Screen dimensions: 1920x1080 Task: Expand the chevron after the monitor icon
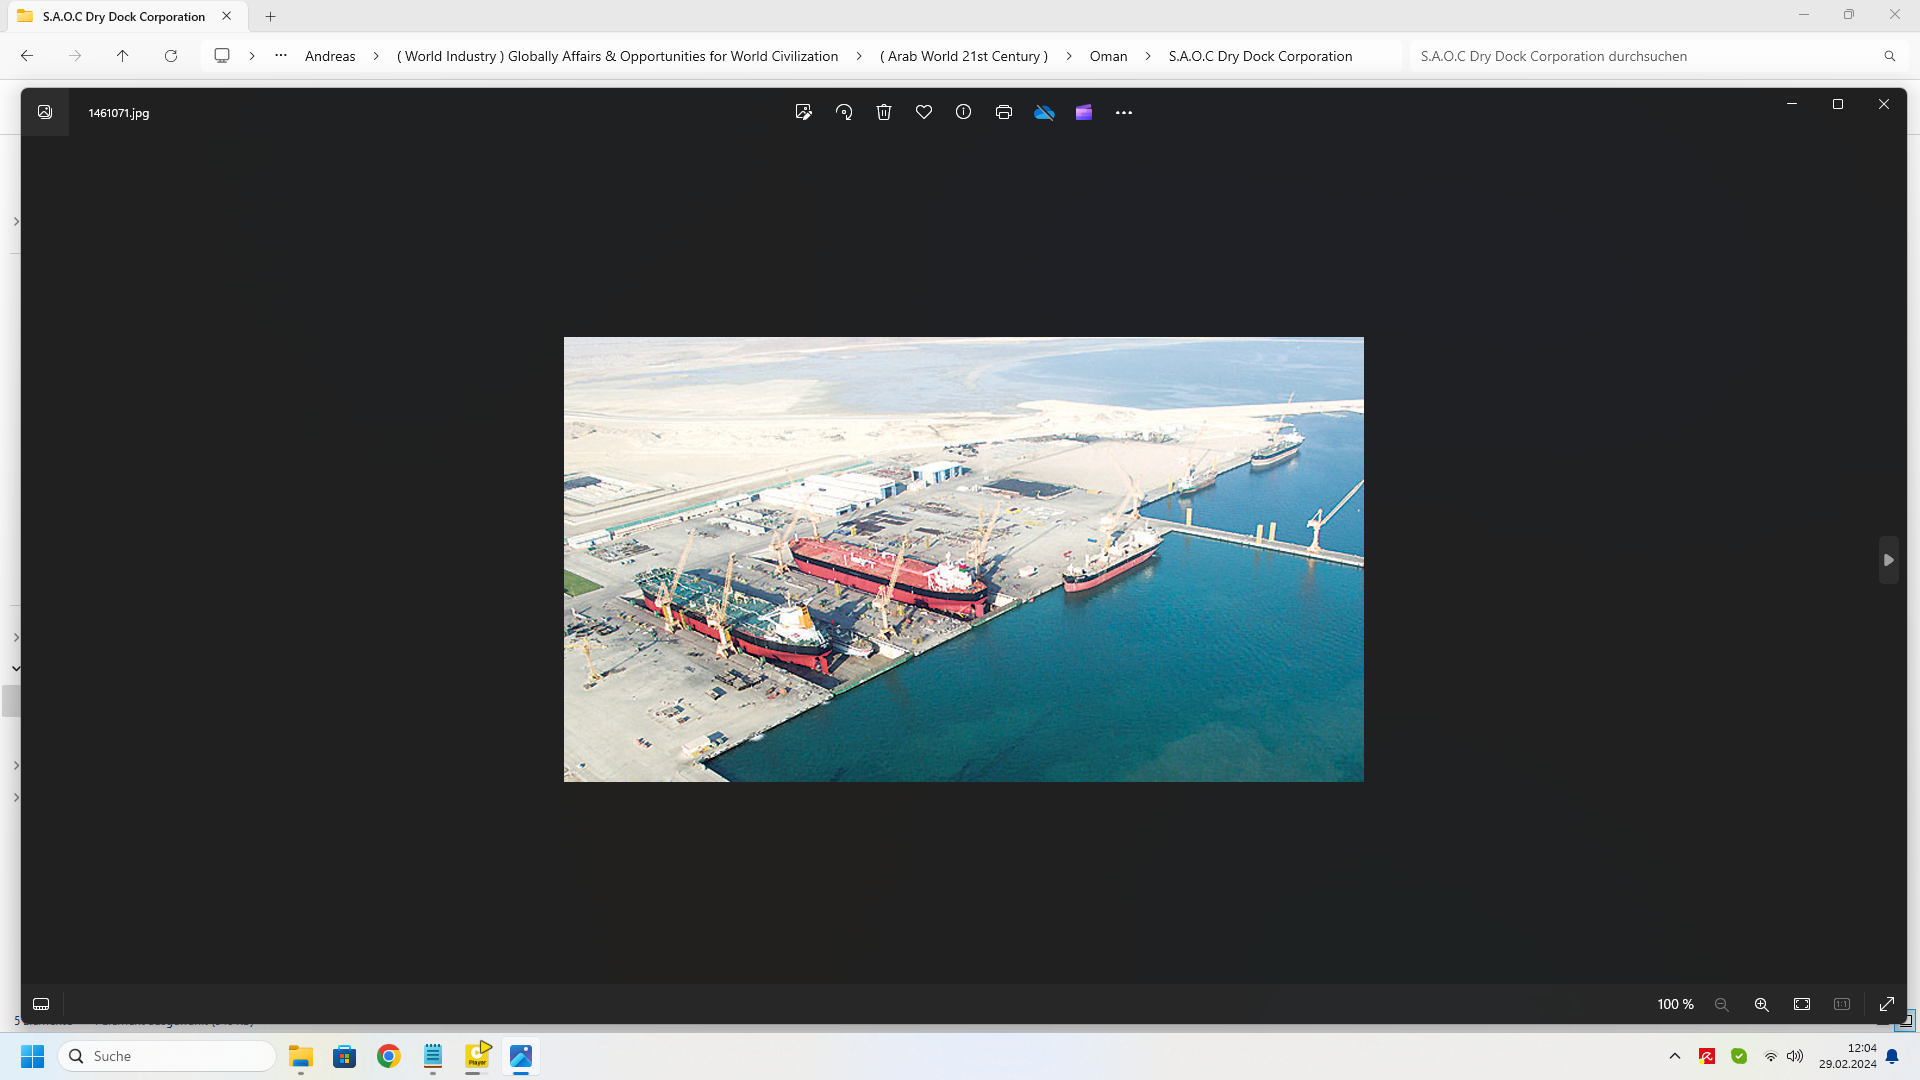(x=252, y=56)
